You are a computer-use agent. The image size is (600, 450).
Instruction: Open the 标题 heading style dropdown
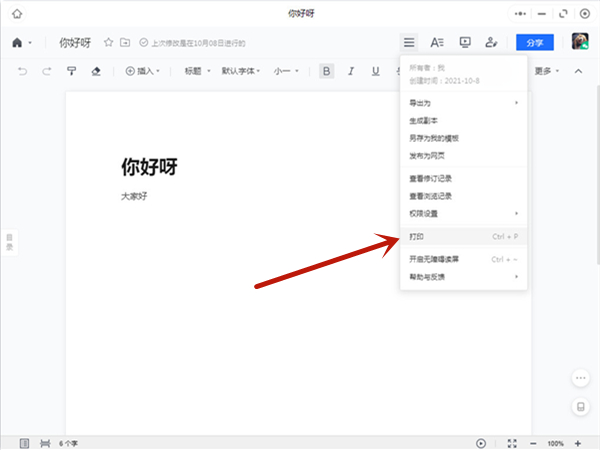[197, 71]
